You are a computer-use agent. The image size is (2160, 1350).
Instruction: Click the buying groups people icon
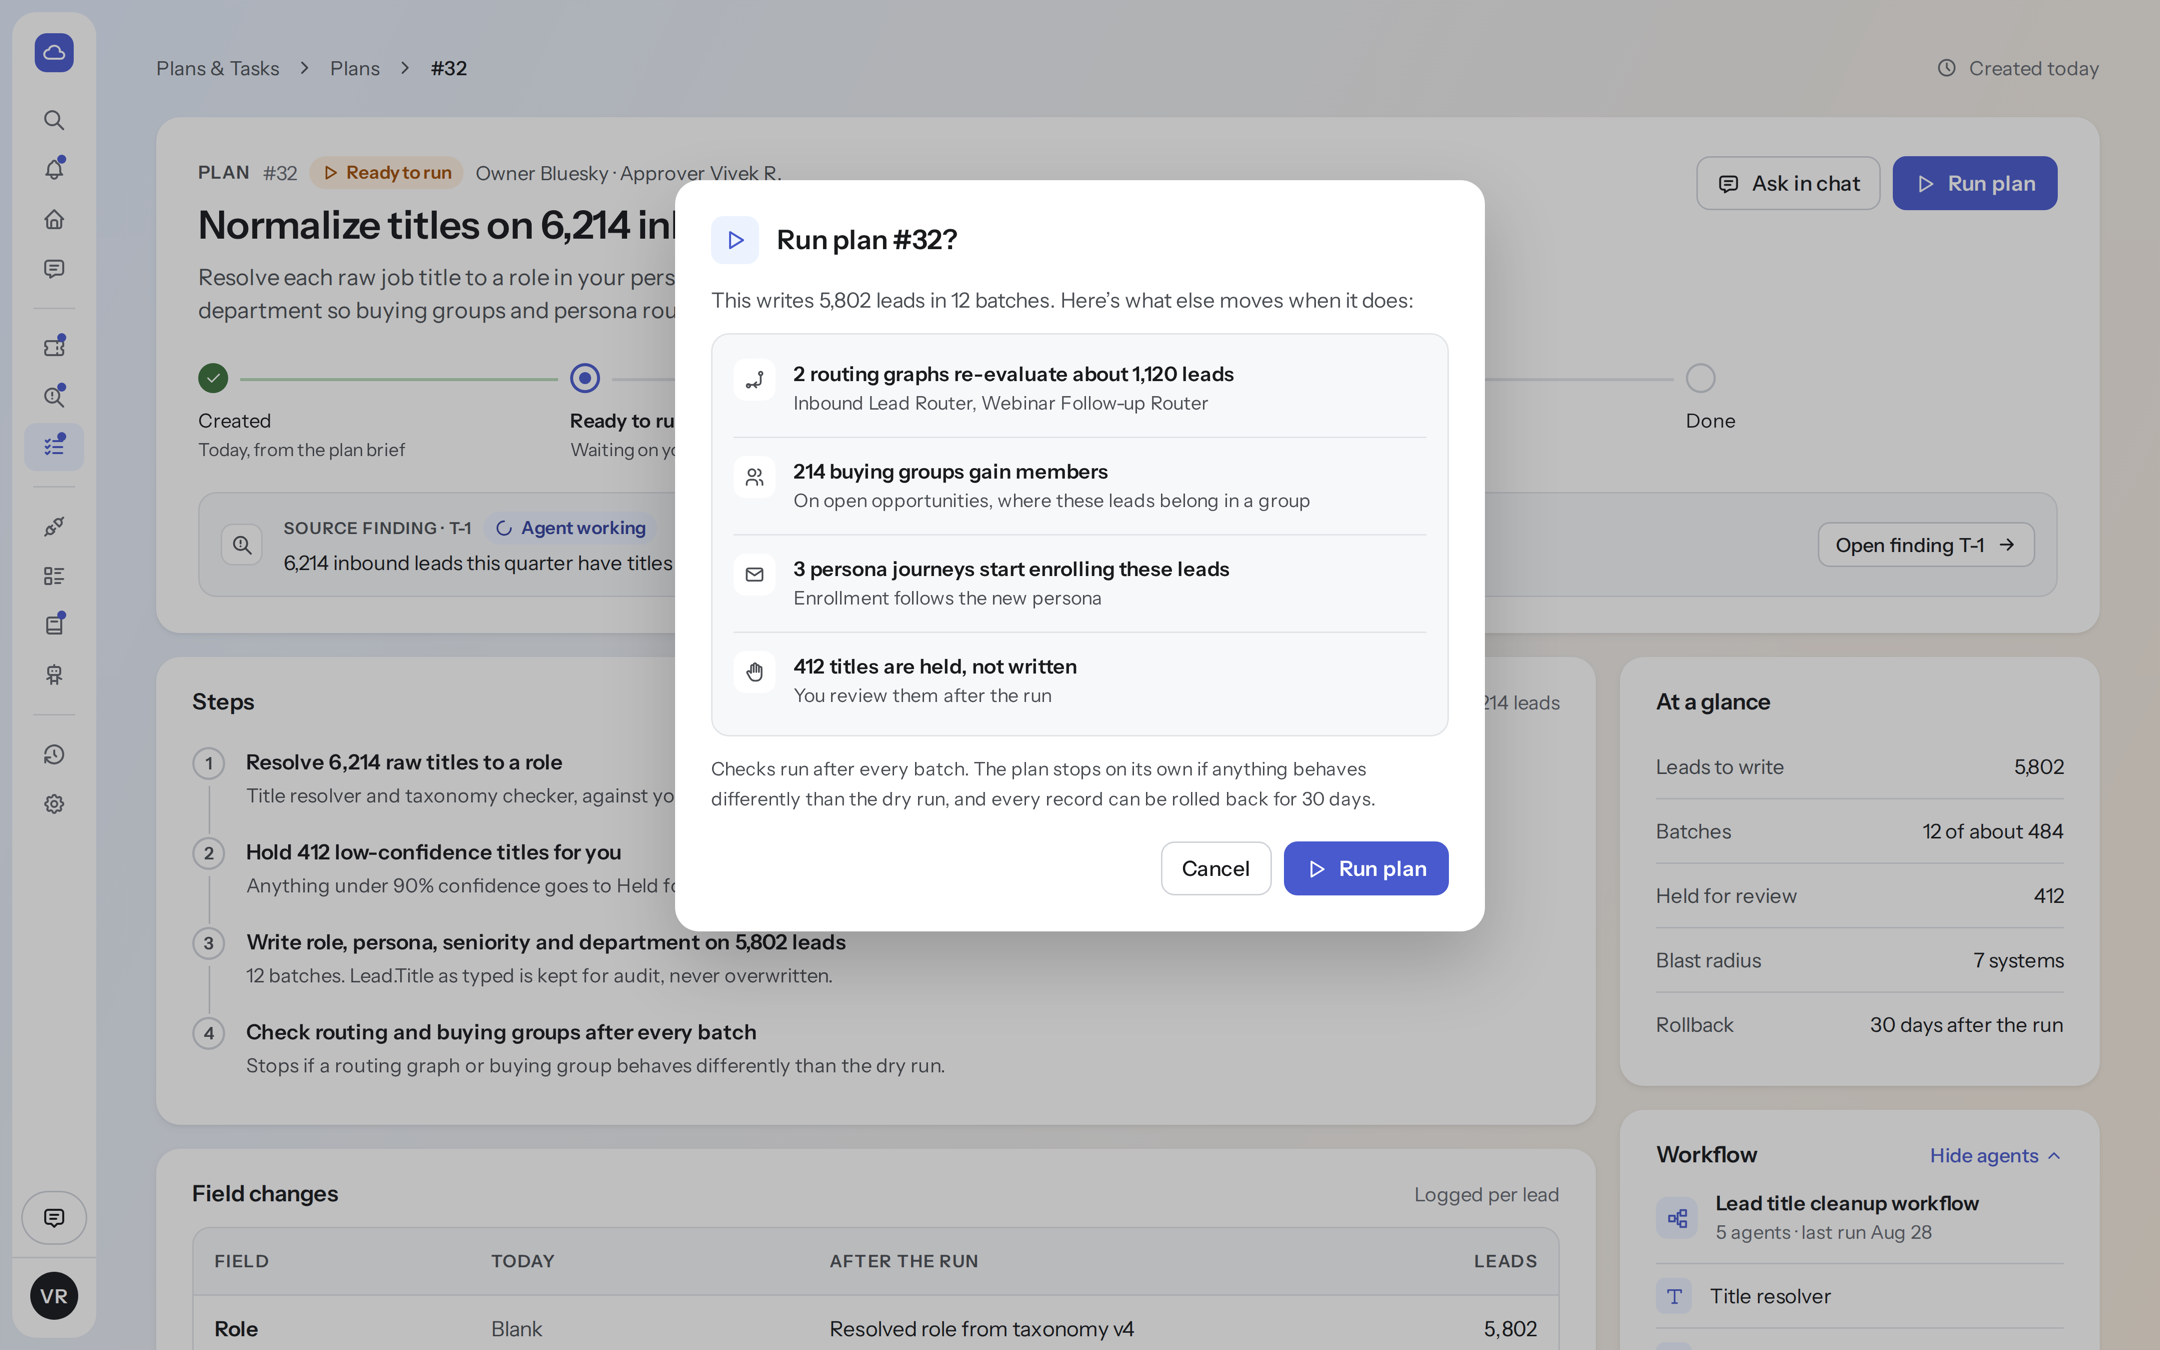click(x=755, y=477)
